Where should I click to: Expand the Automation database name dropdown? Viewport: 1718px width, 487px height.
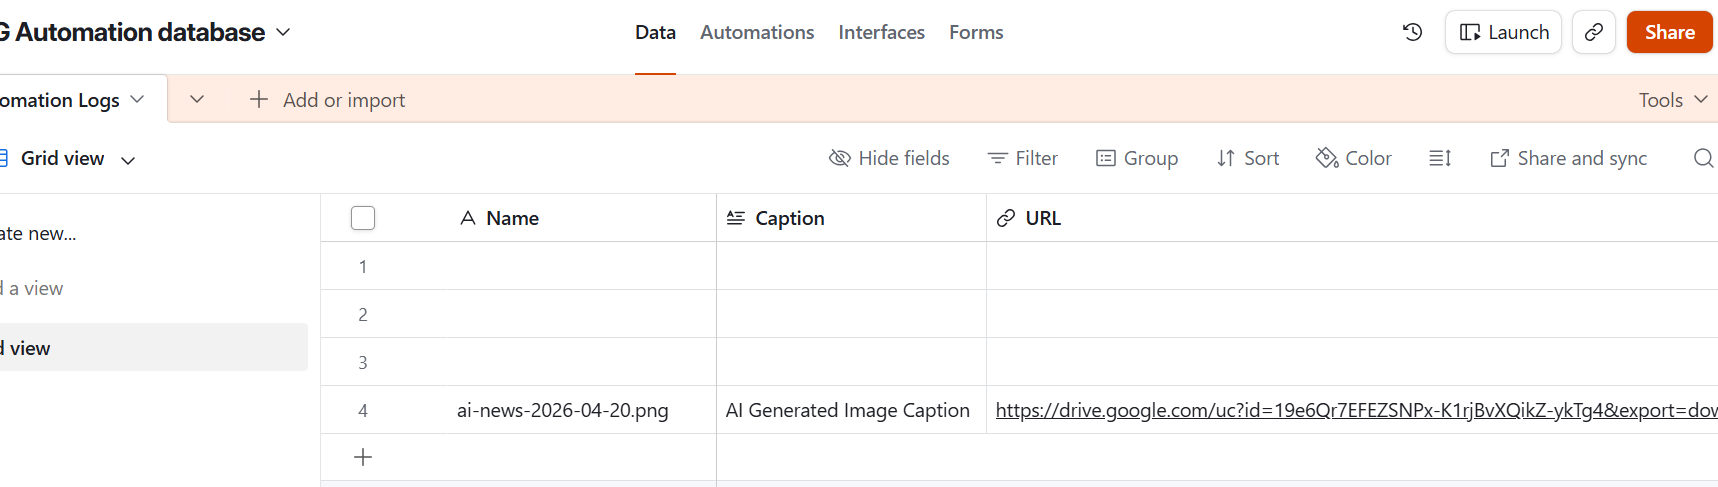point(283,32)
